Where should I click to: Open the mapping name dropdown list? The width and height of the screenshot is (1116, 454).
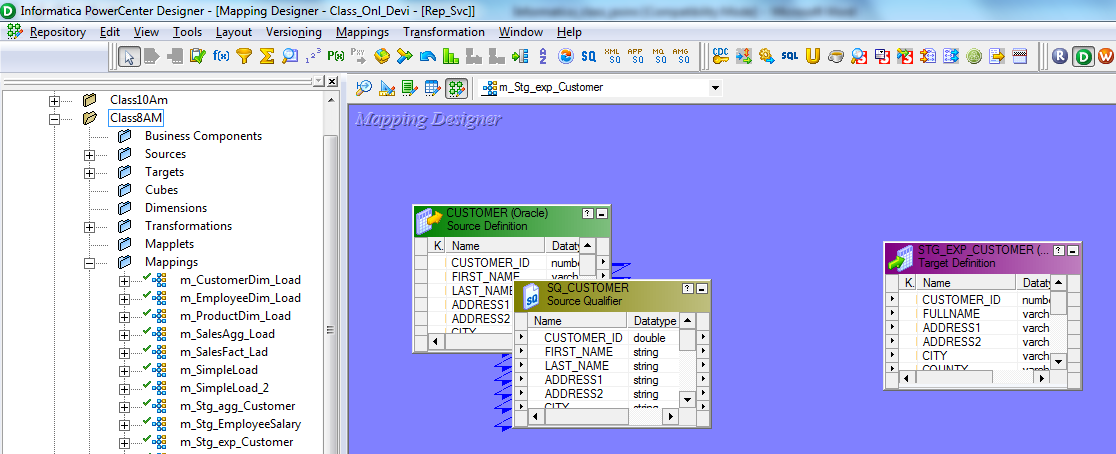pos(715,88)
